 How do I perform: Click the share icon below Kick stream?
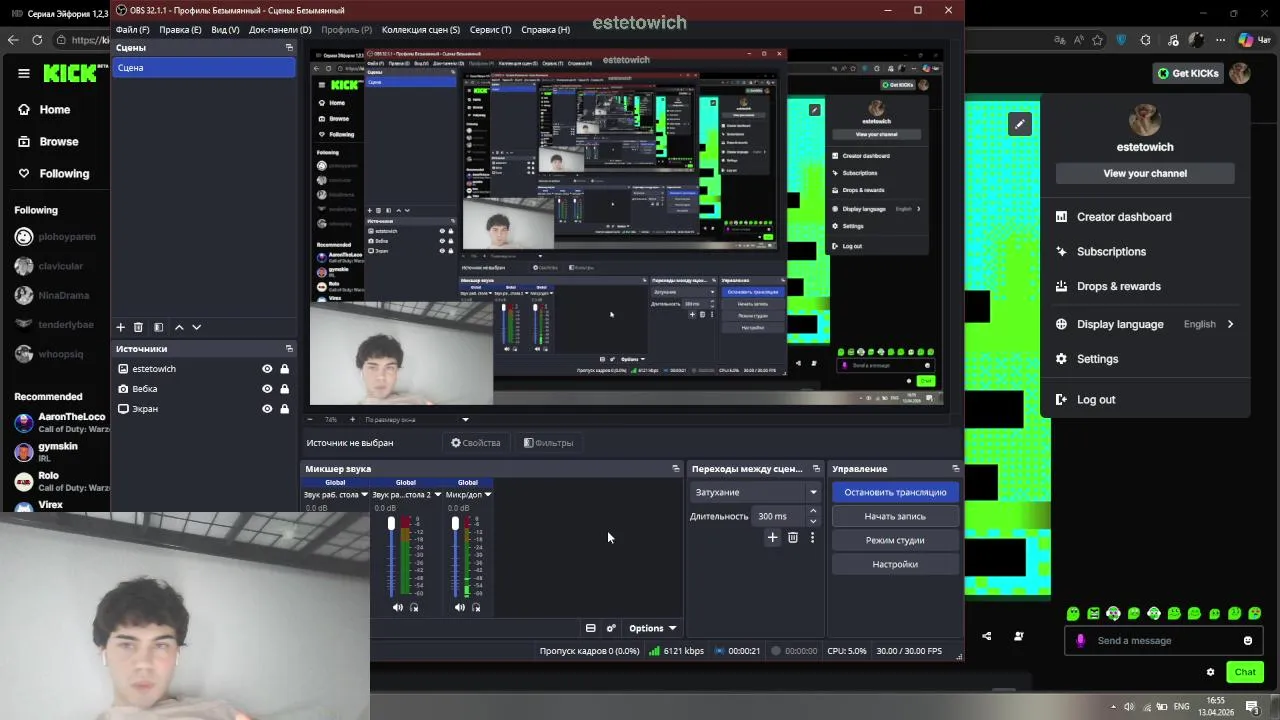[x=987, y=636]
